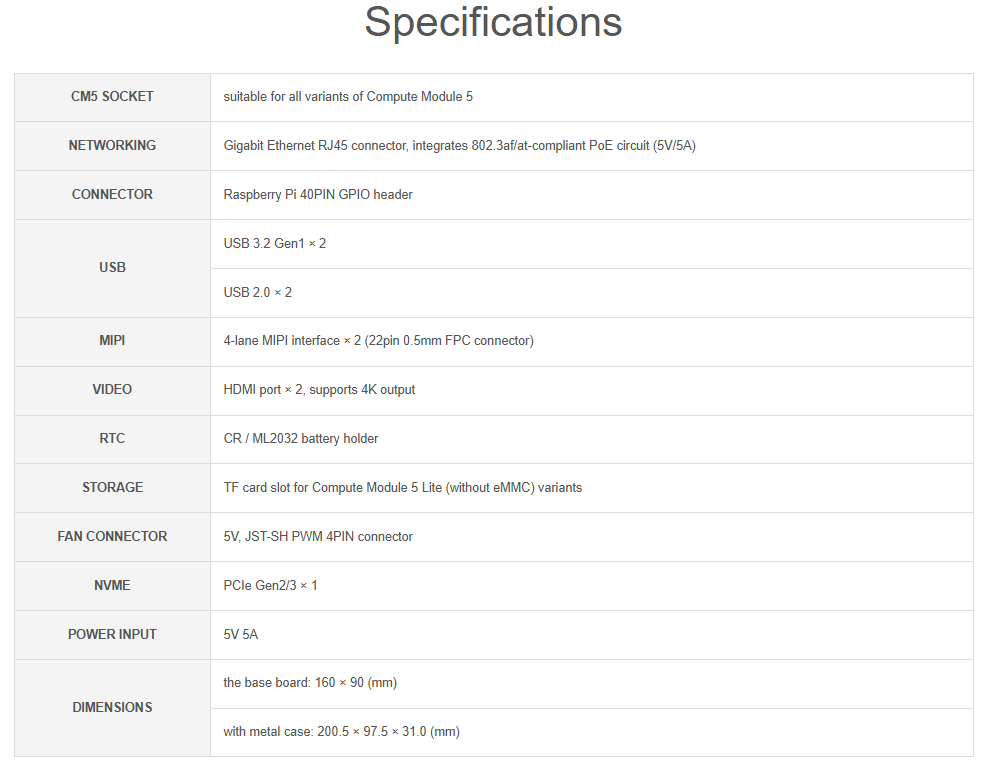Viewport: 983px width, 764px height.
Task: Click the Specifications heading
Action: point(493,23)
